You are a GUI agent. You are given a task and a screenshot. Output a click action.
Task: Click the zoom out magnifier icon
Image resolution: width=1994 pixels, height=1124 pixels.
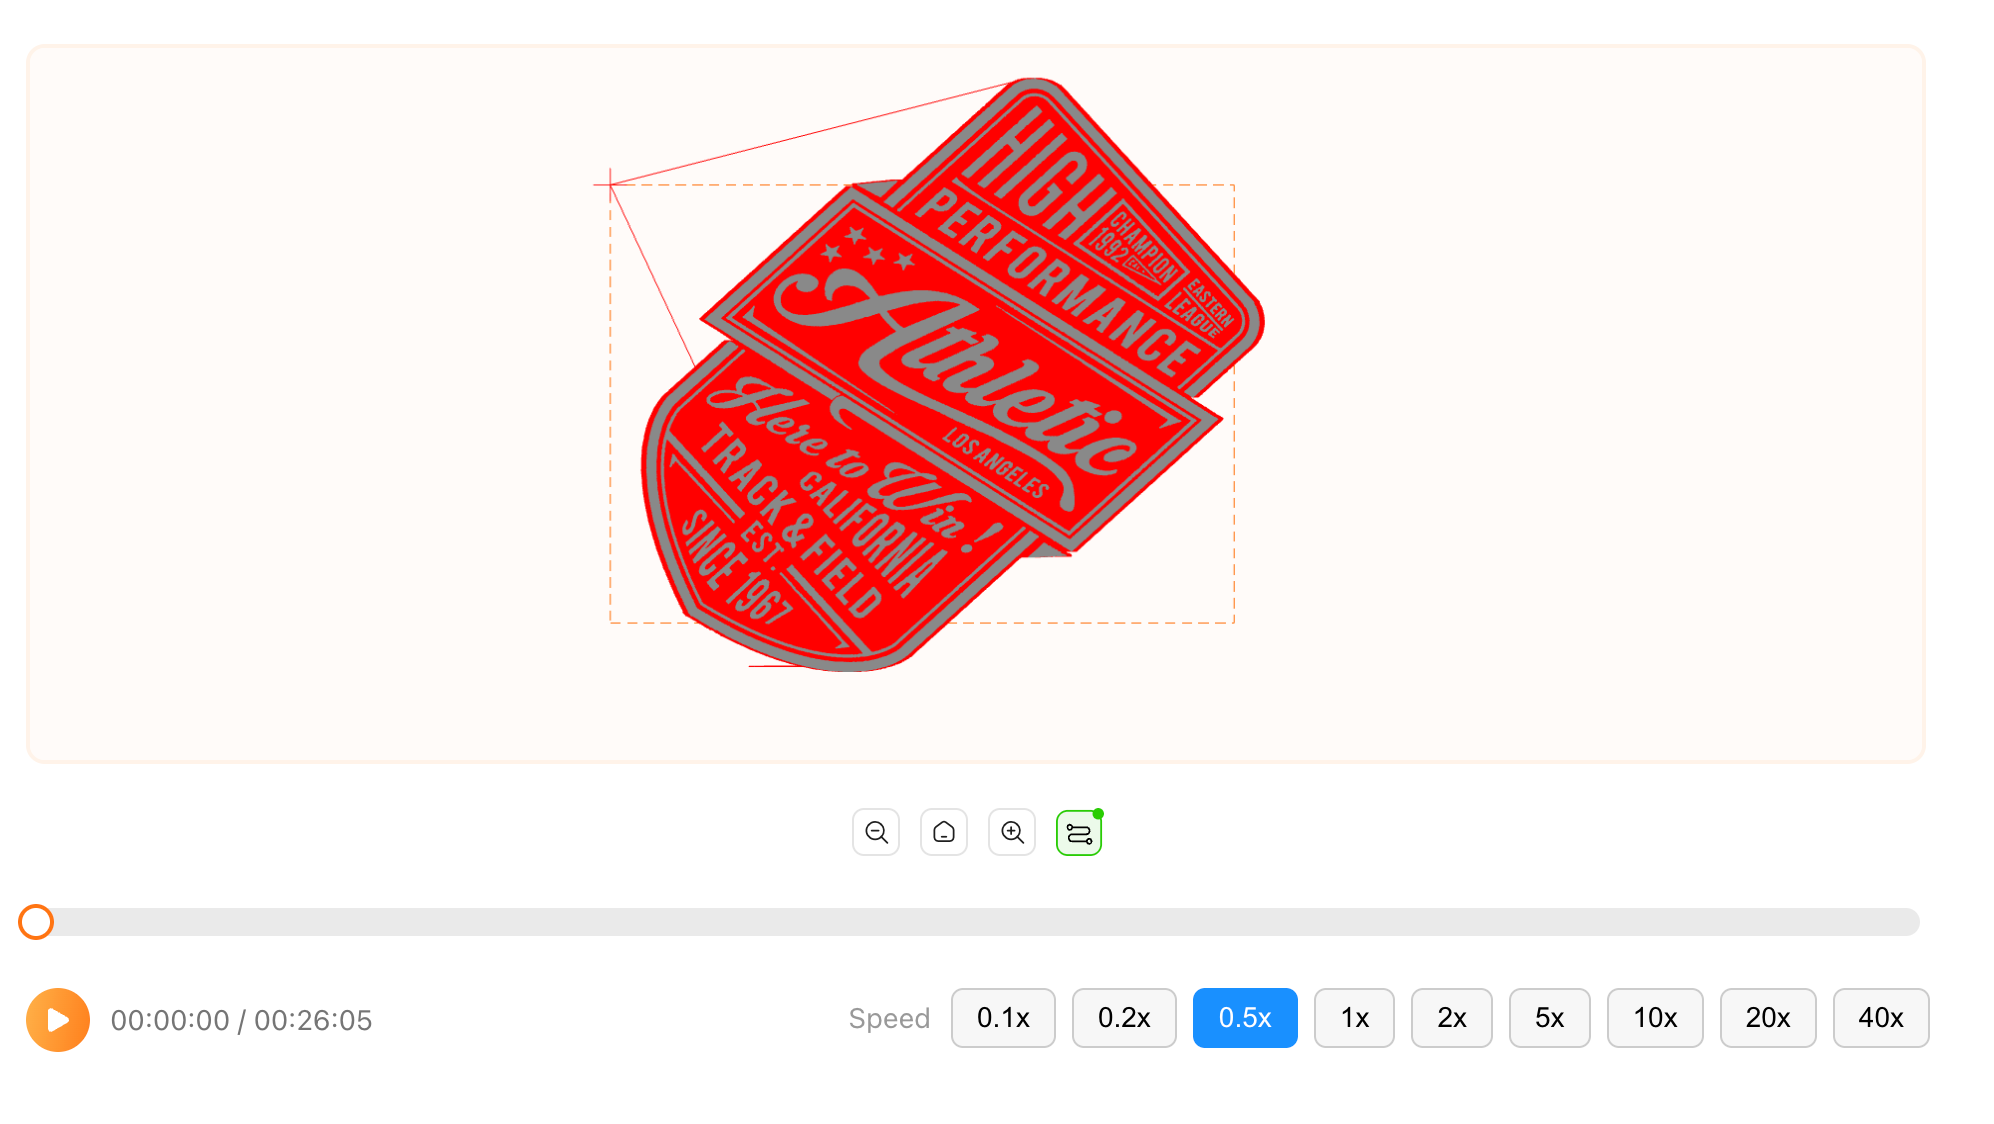pyautogui.click(x=876, y=832)
